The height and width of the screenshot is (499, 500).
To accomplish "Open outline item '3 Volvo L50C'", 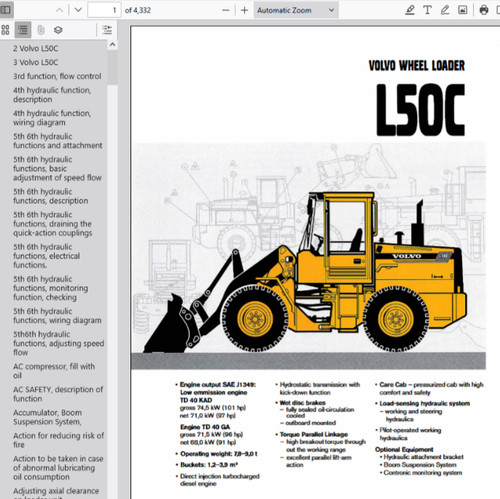I will click(36, 62).
